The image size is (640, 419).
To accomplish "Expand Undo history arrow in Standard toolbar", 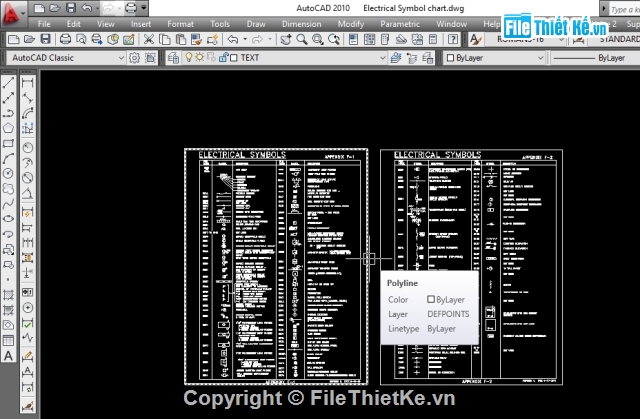I will (245, 39).
